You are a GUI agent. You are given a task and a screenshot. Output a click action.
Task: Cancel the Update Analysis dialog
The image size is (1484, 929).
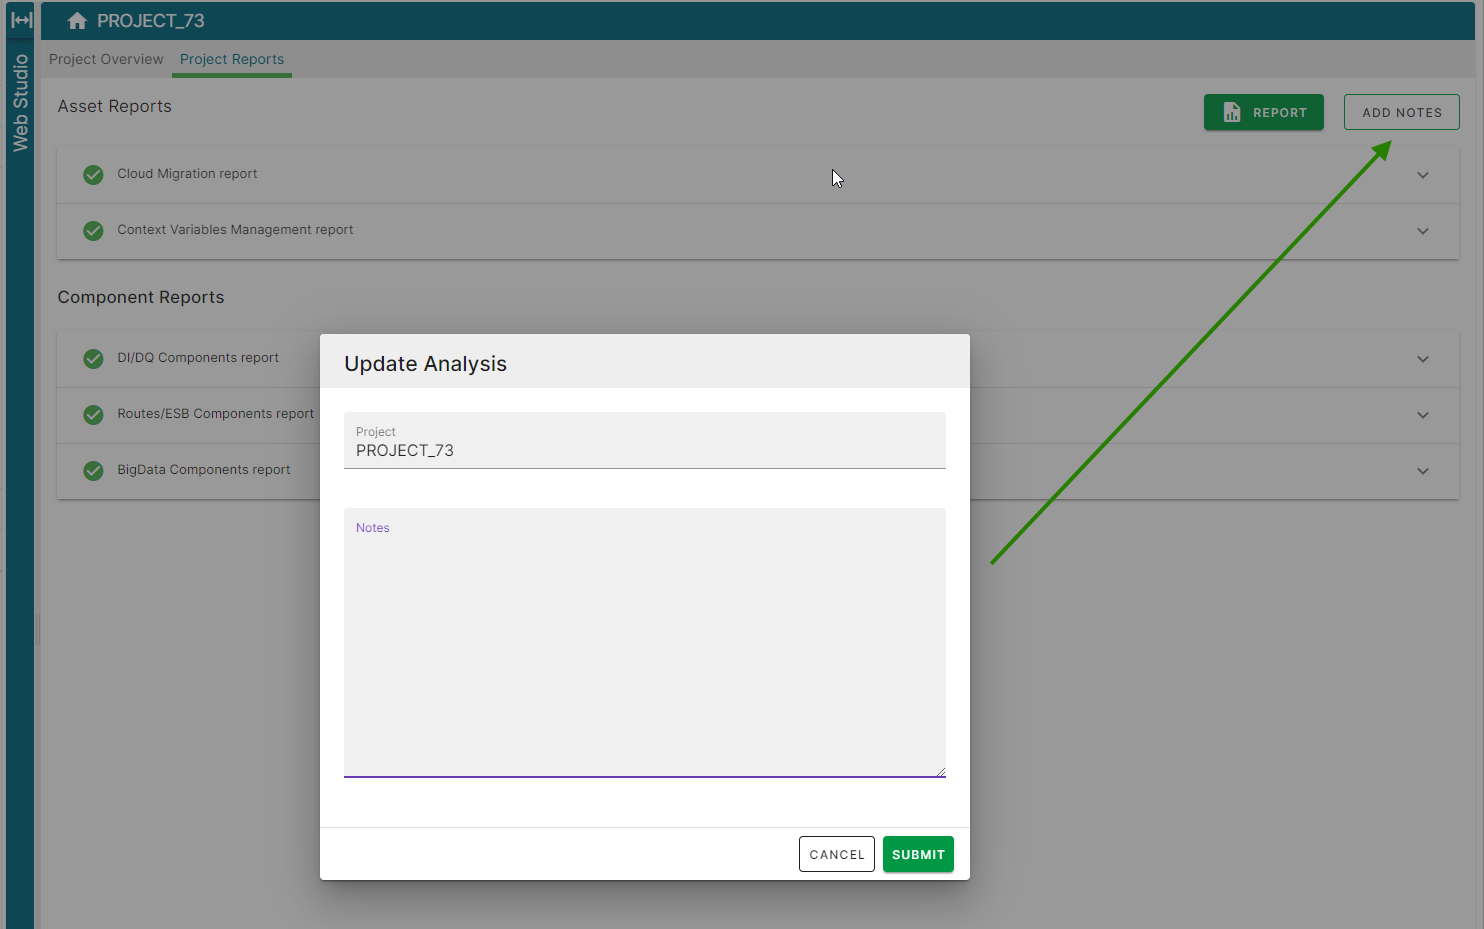(836, 854)
